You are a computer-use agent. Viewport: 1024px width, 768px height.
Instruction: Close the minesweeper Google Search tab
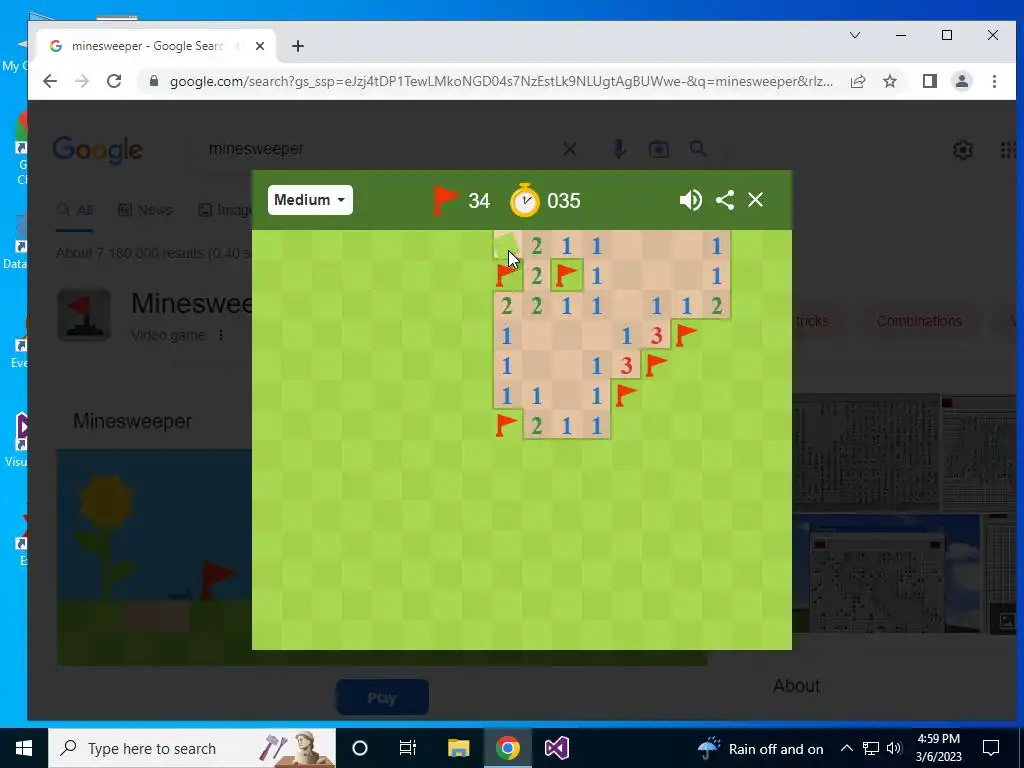(x=260, y=46)
